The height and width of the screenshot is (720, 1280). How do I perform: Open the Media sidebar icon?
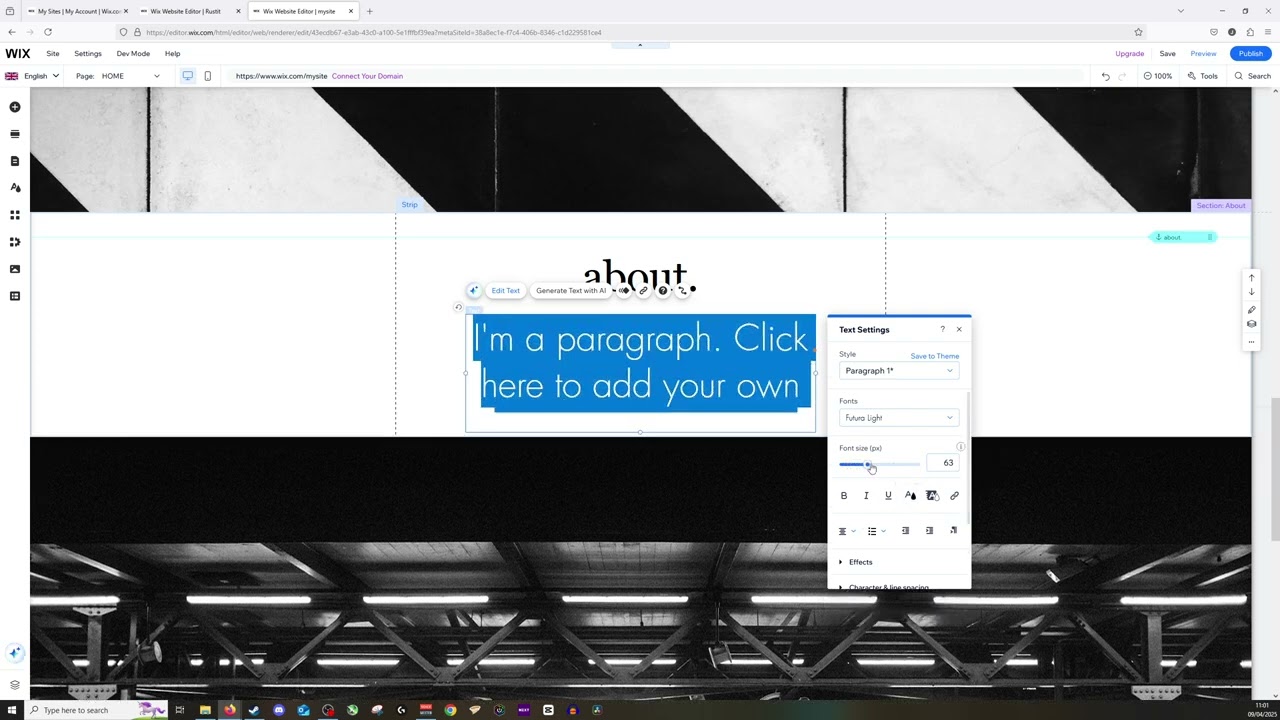coord(15,269)
